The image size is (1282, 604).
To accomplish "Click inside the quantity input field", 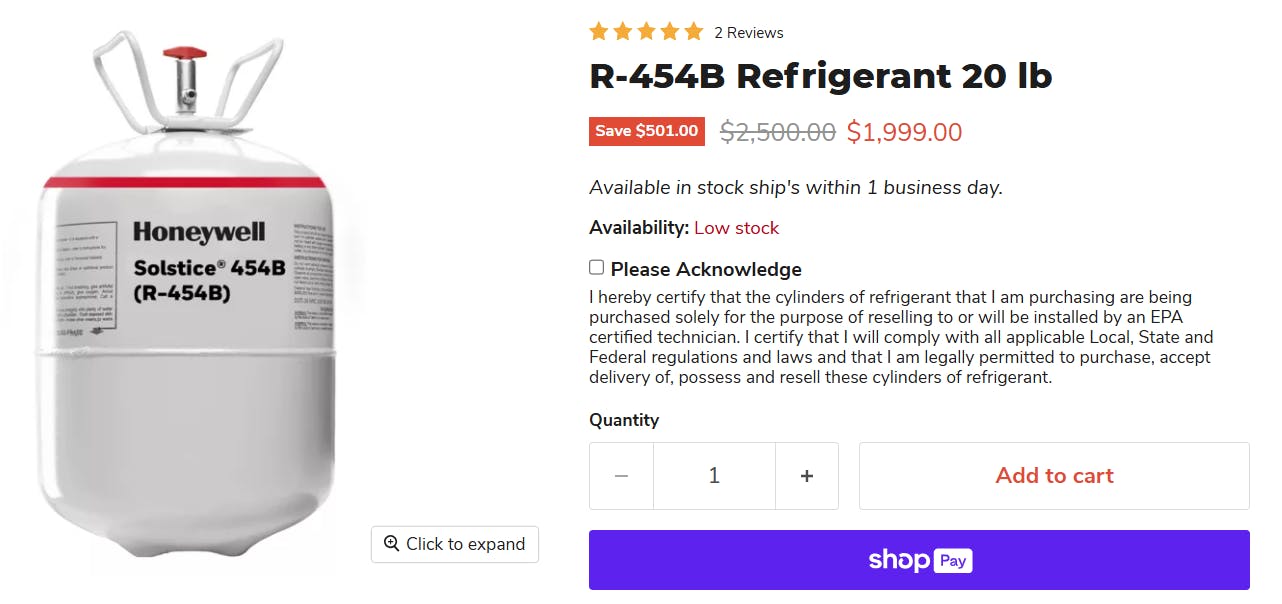I will pyautogui.click(x=714, y=475).
